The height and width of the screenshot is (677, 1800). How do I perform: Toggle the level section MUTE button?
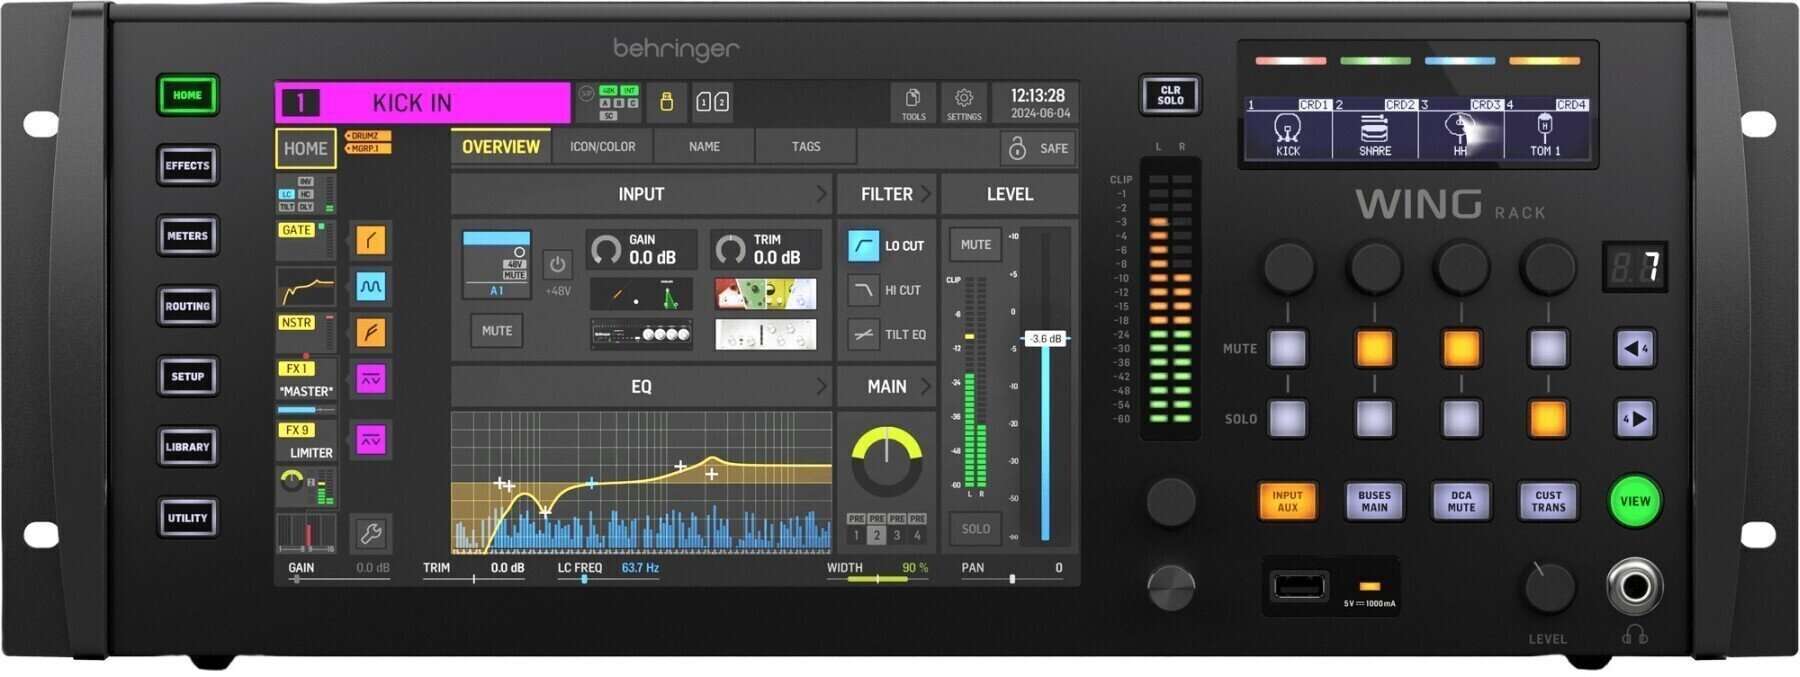click(975, 245)
